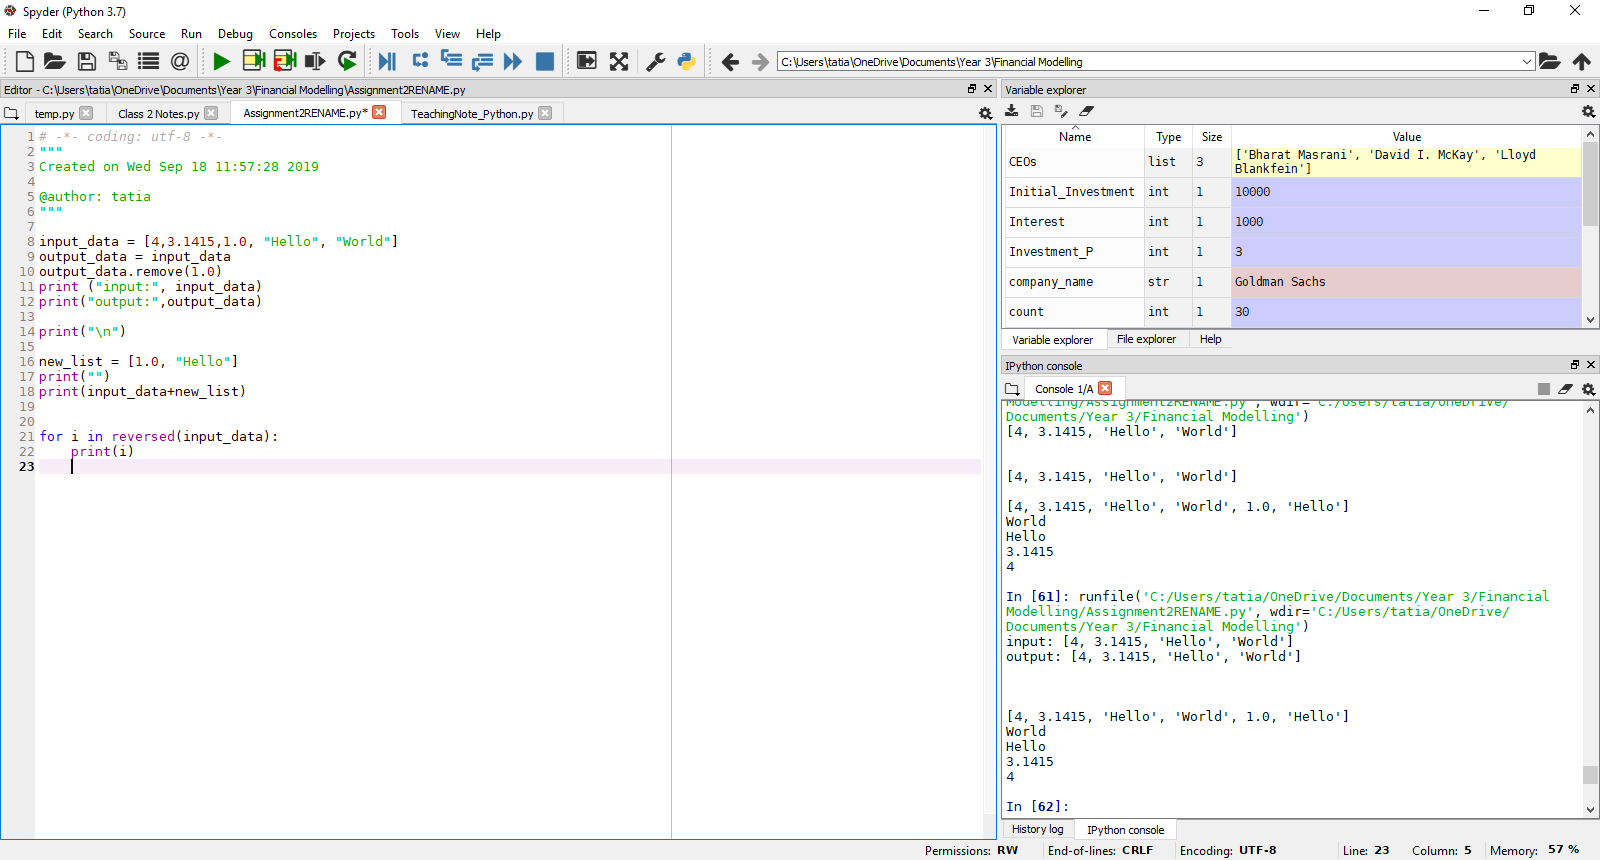The width and height of the screenshot is (1600, 860).
Task: Click the Run current cell icon
Action: pyautogui.click(x=254, y=62)
